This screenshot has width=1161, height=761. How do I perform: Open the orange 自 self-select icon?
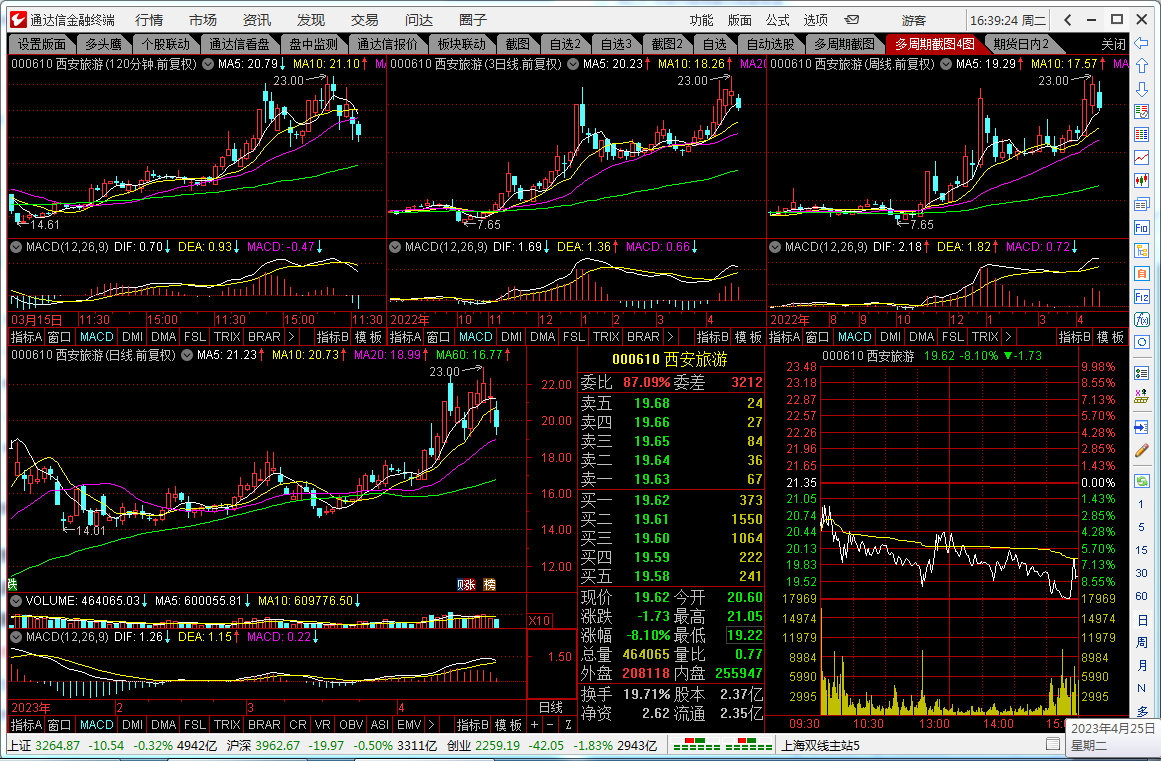tap(1142, 273)
